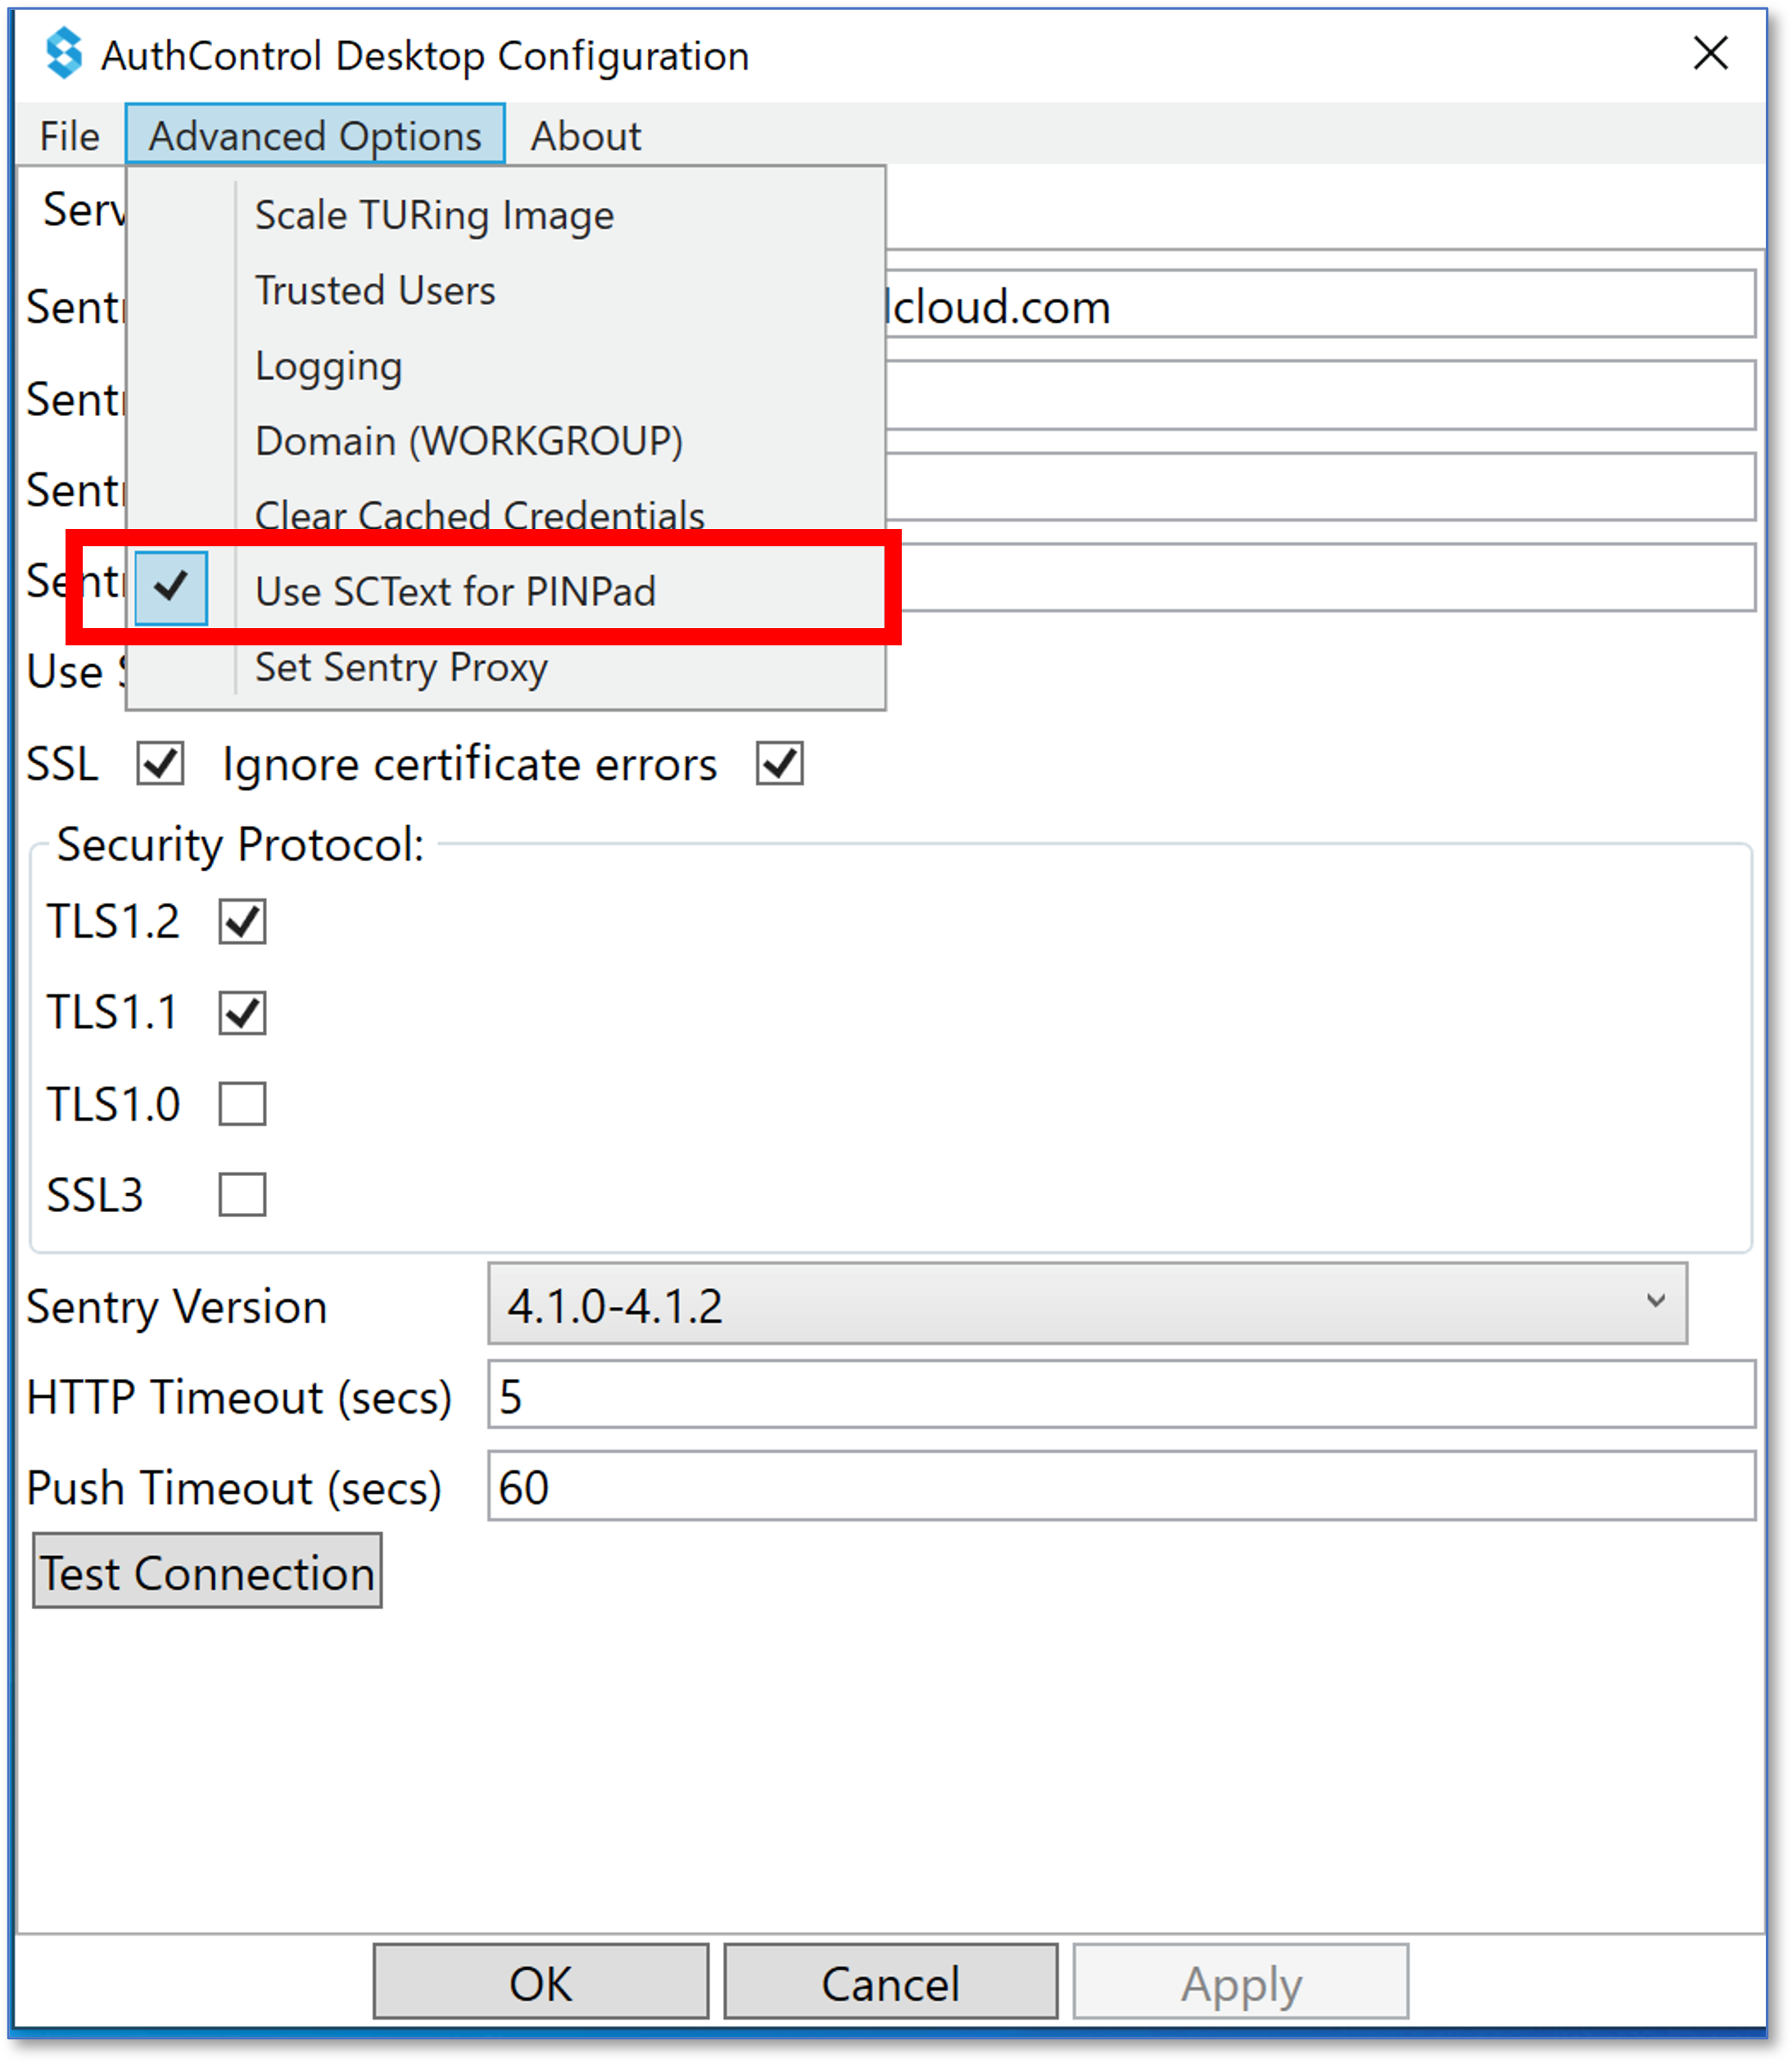Toggle Use SCText for PINPad option
This screenshot has width=1792, height=2063.
[506, 591]
